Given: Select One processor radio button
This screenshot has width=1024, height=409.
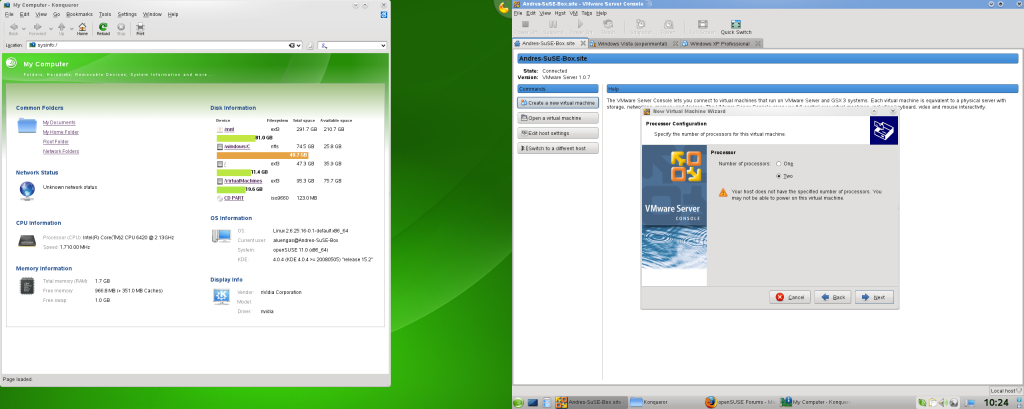Looking at the screenshot, I should (779, 163).
